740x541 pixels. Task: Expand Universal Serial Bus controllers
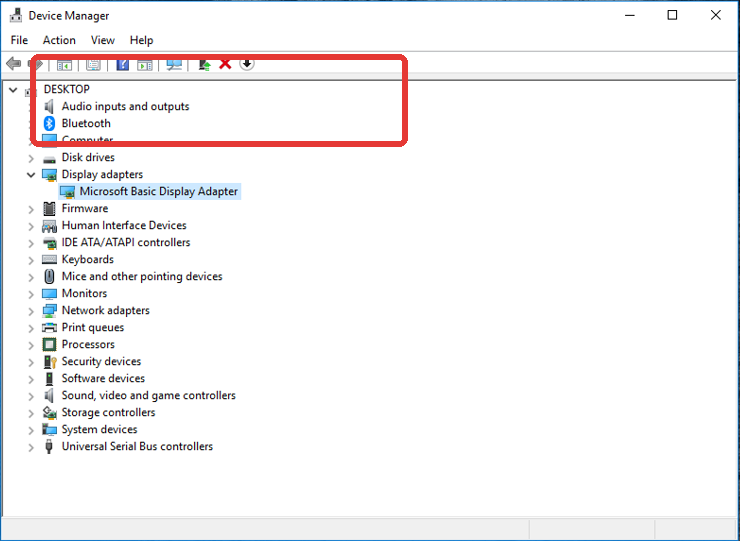[x=31, y=447]
